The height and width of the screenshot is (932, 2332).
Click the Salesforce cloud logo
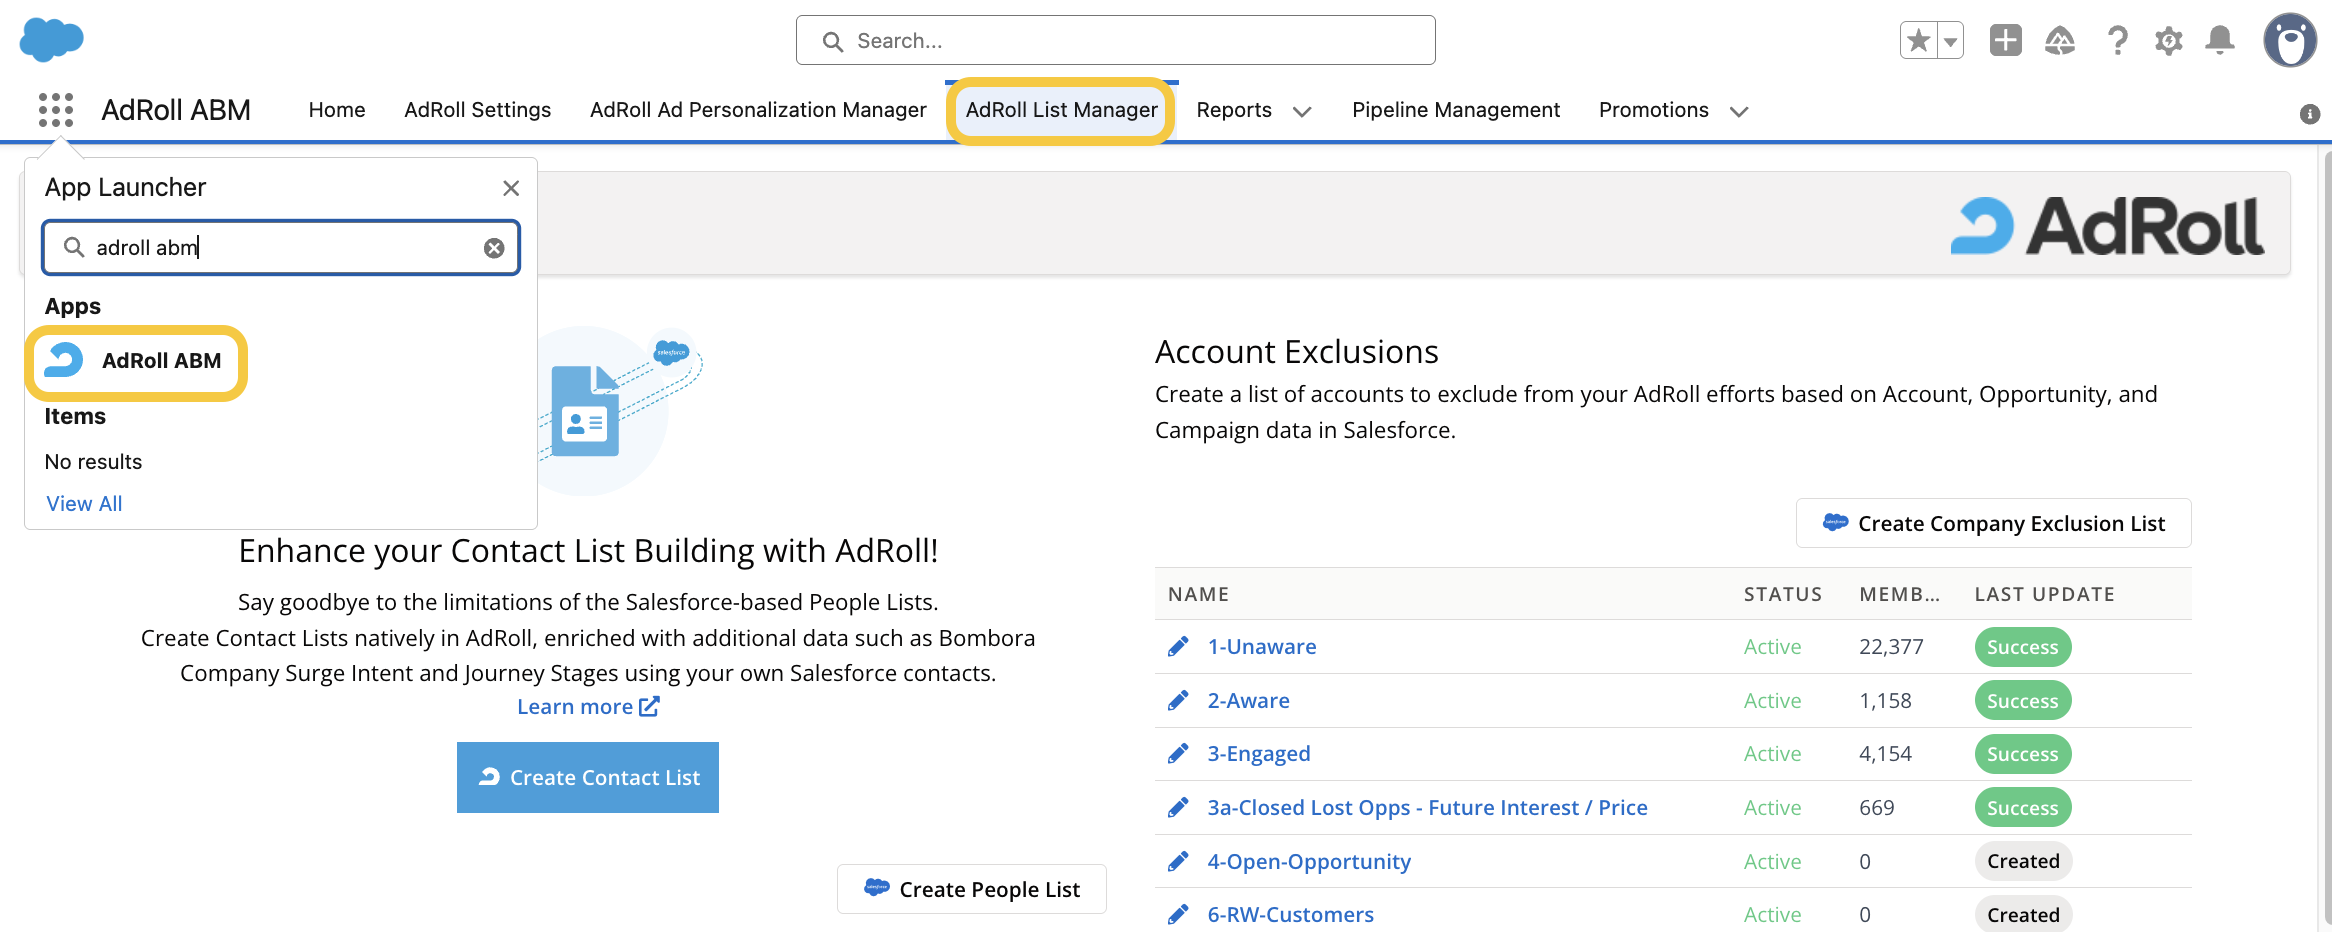coord(51,40)
